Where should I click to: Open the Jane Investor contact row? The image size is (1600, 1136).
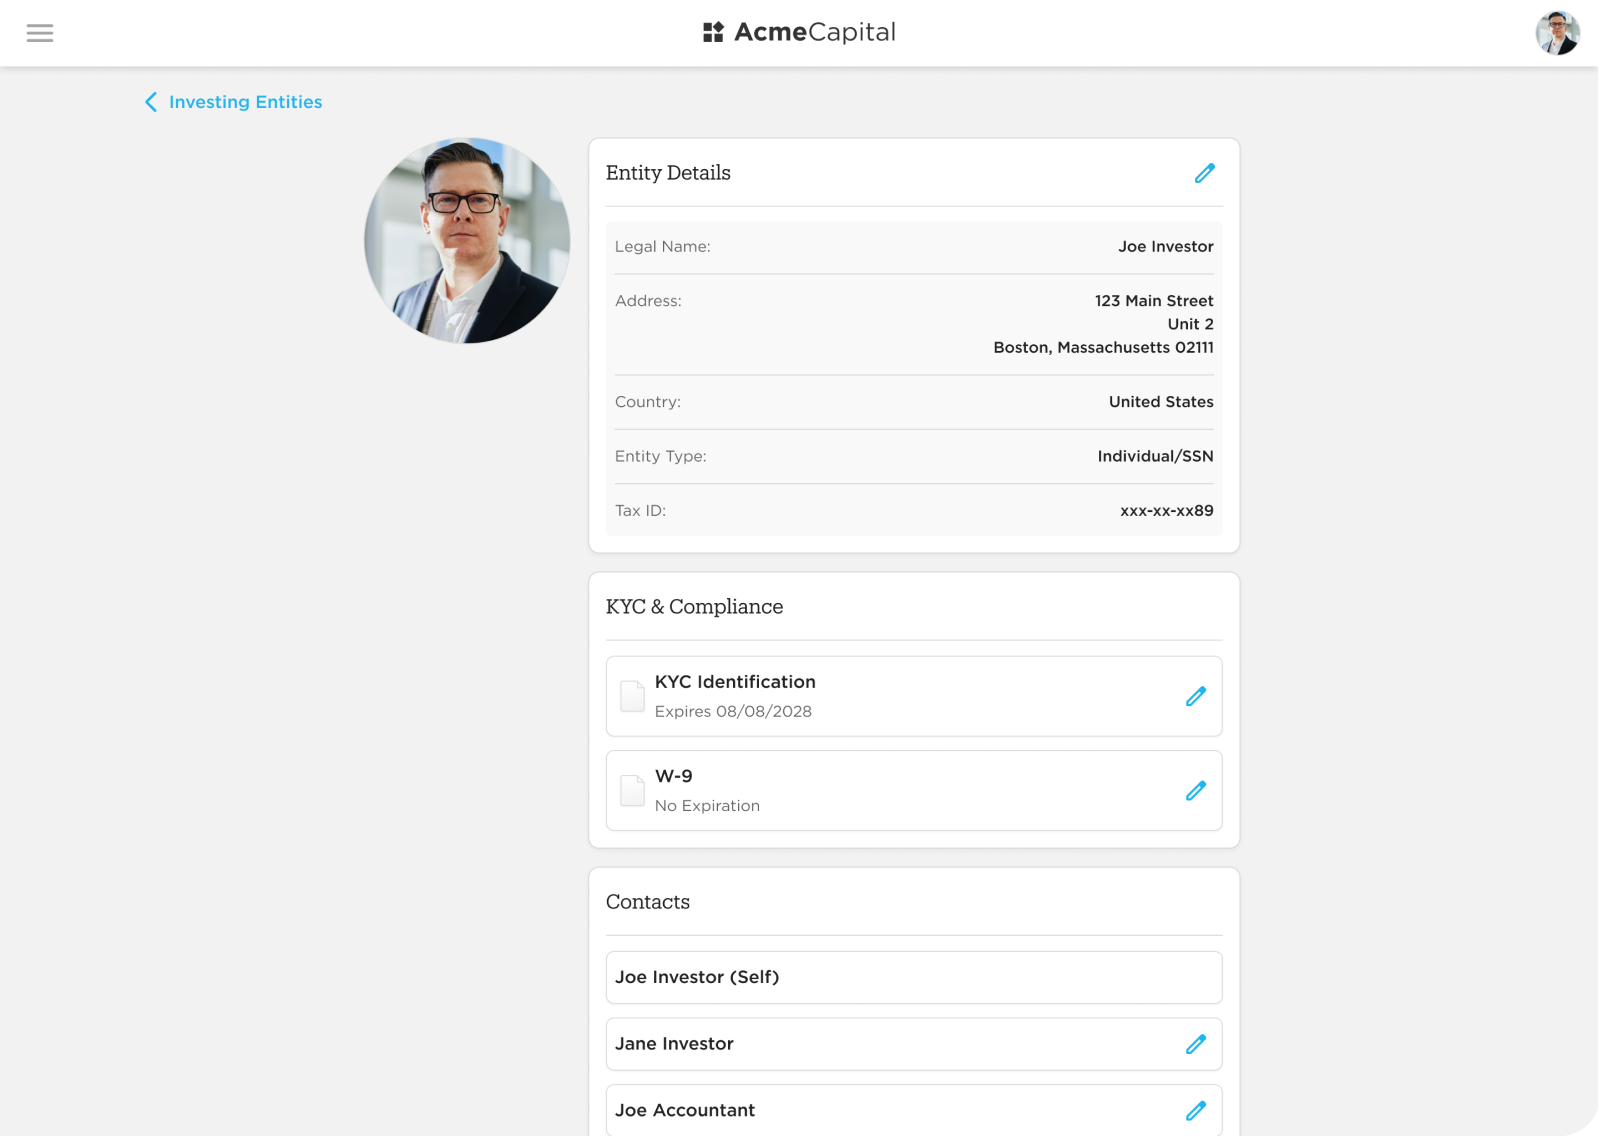[914, 1044]
